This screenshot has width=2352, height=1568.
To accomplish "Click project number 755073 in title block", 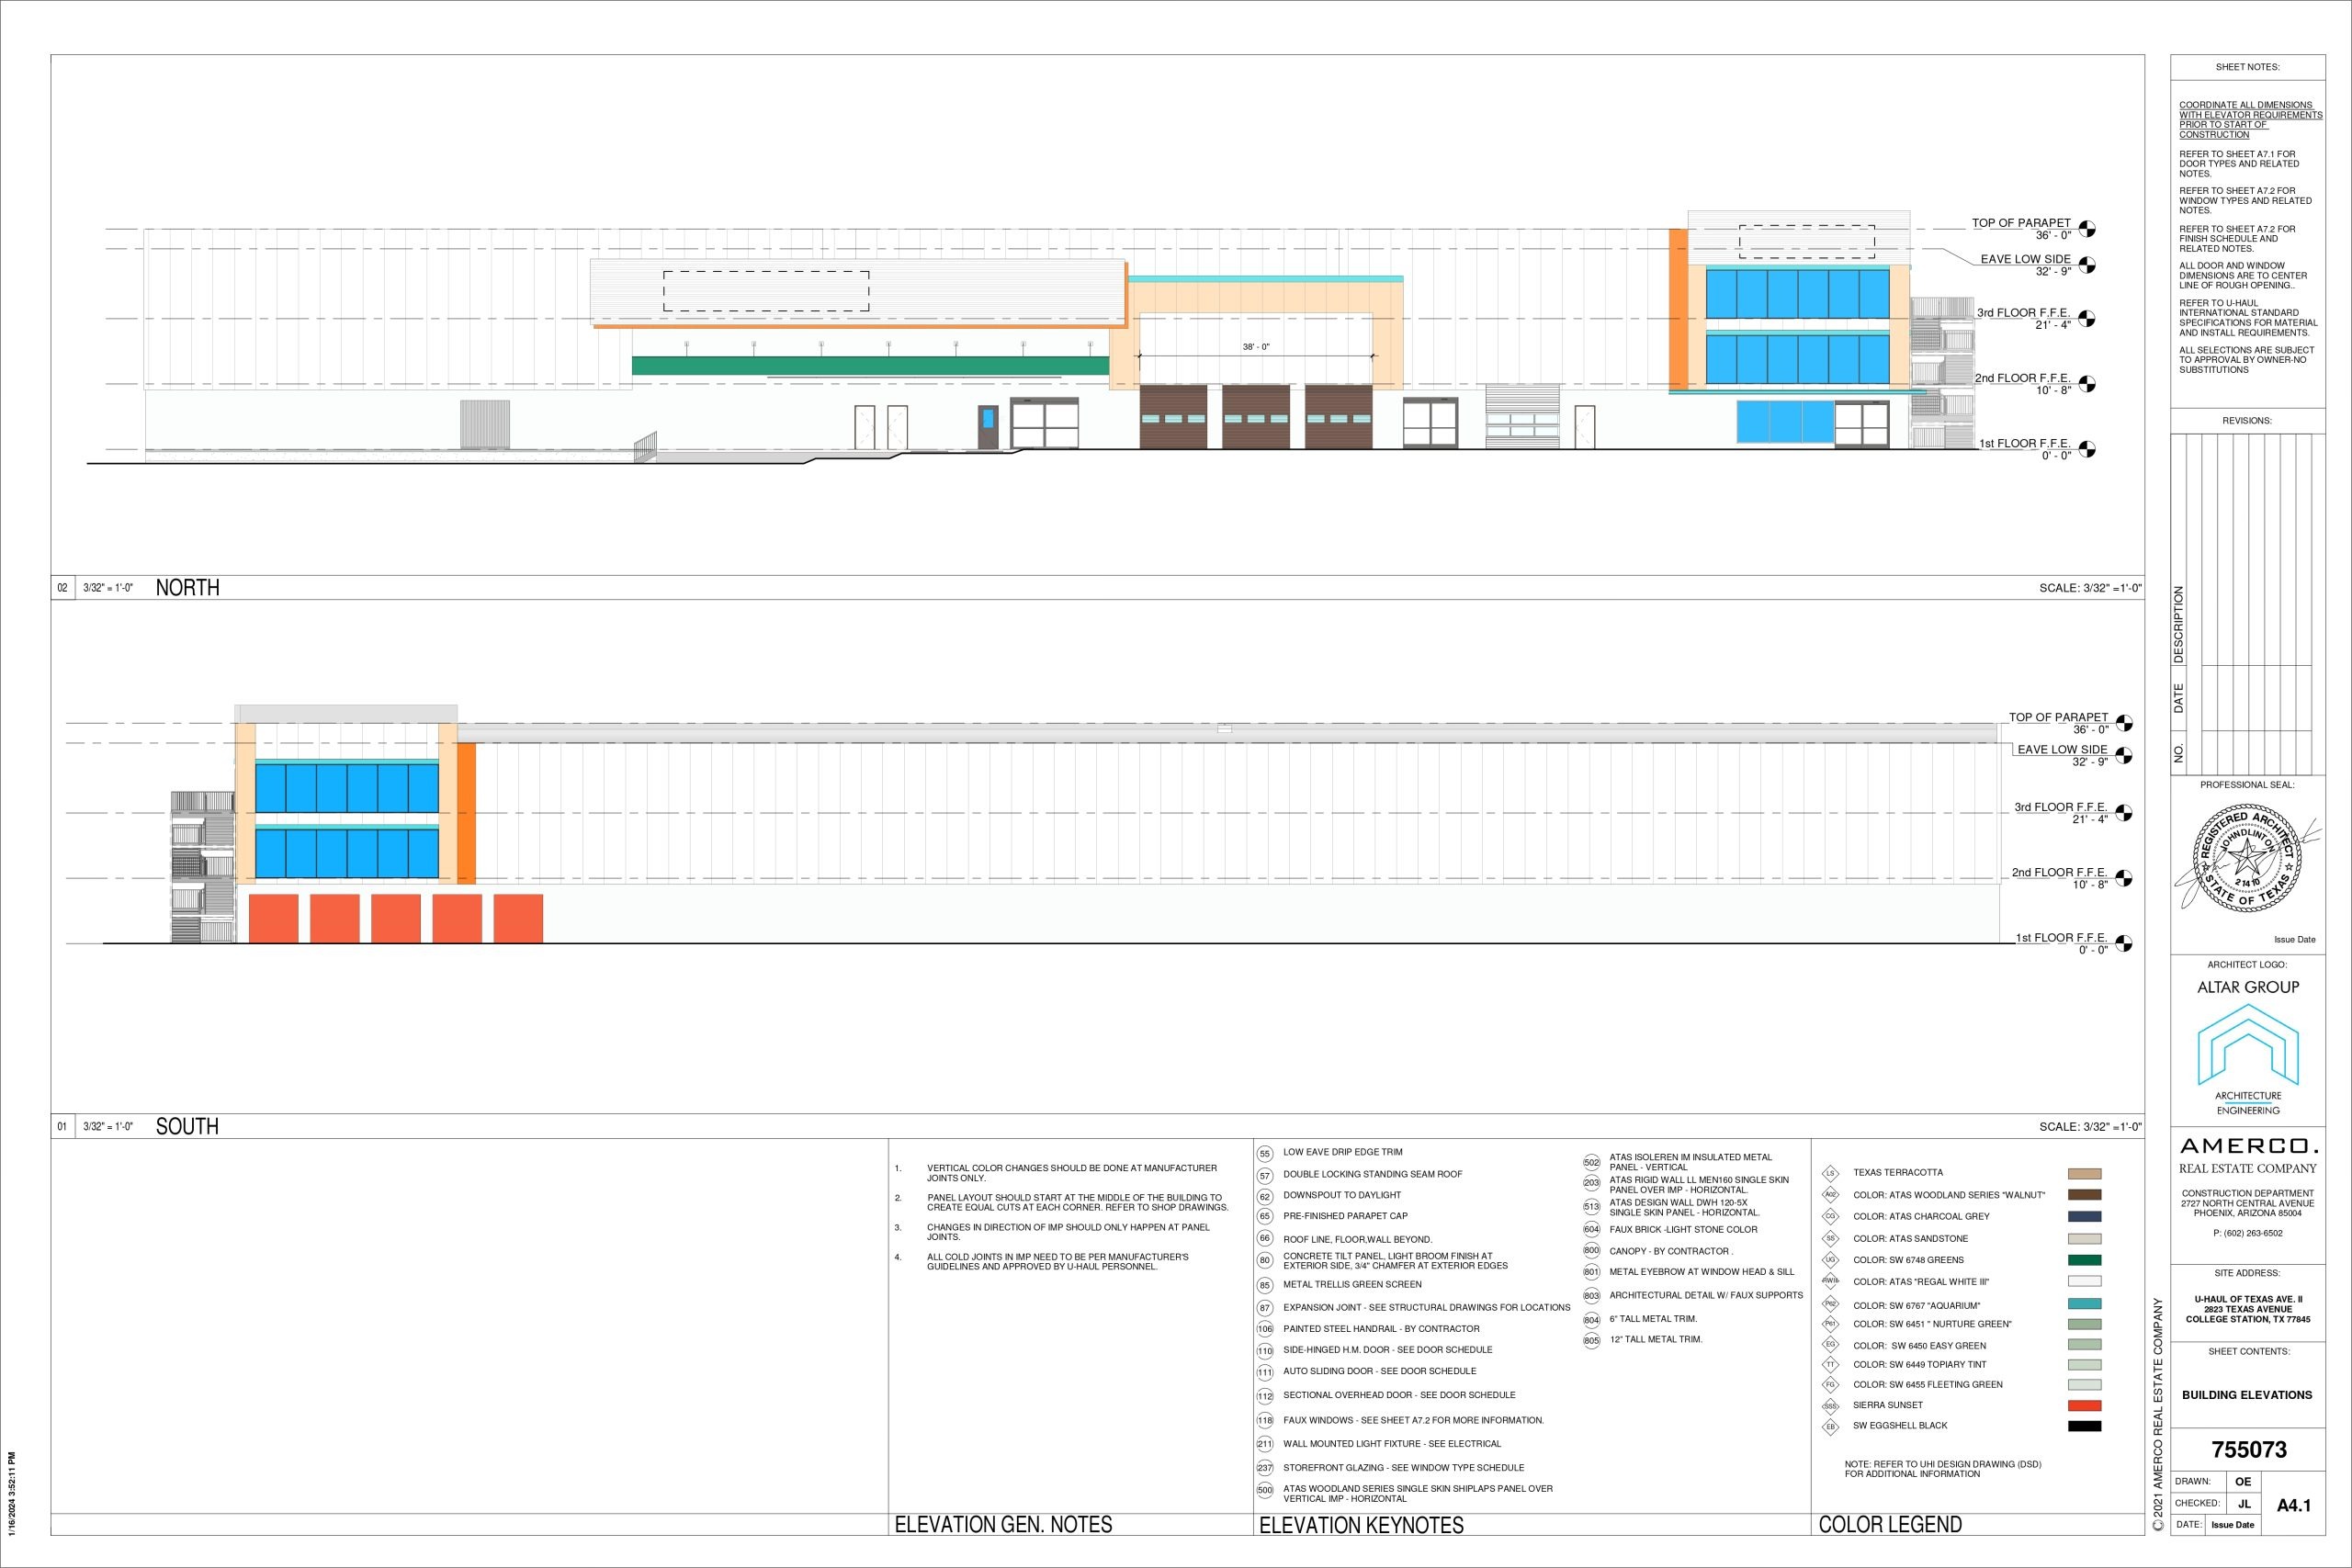I will tap(2248, 1449).
